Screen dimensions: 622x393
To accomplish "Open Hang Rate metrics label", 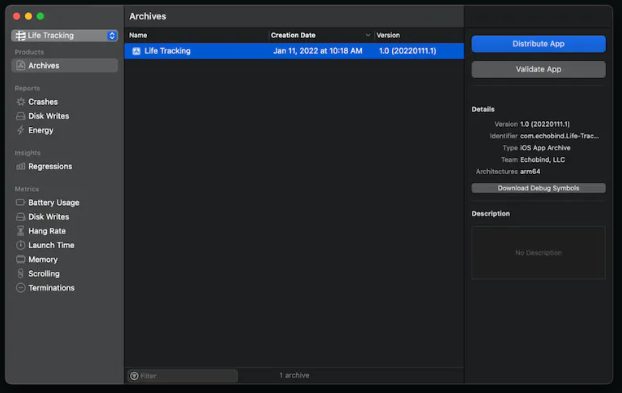I will pyautogui.click(x=47, y=231).
